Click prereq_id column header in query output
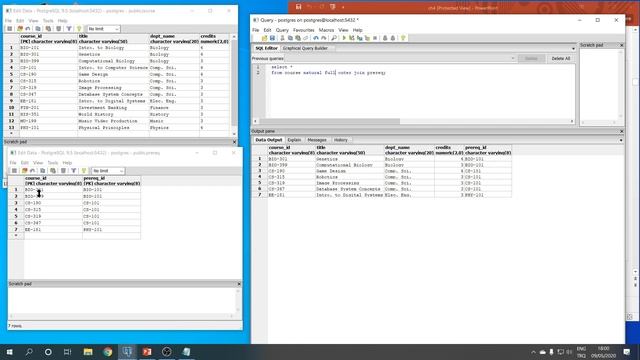 [487, 150]
